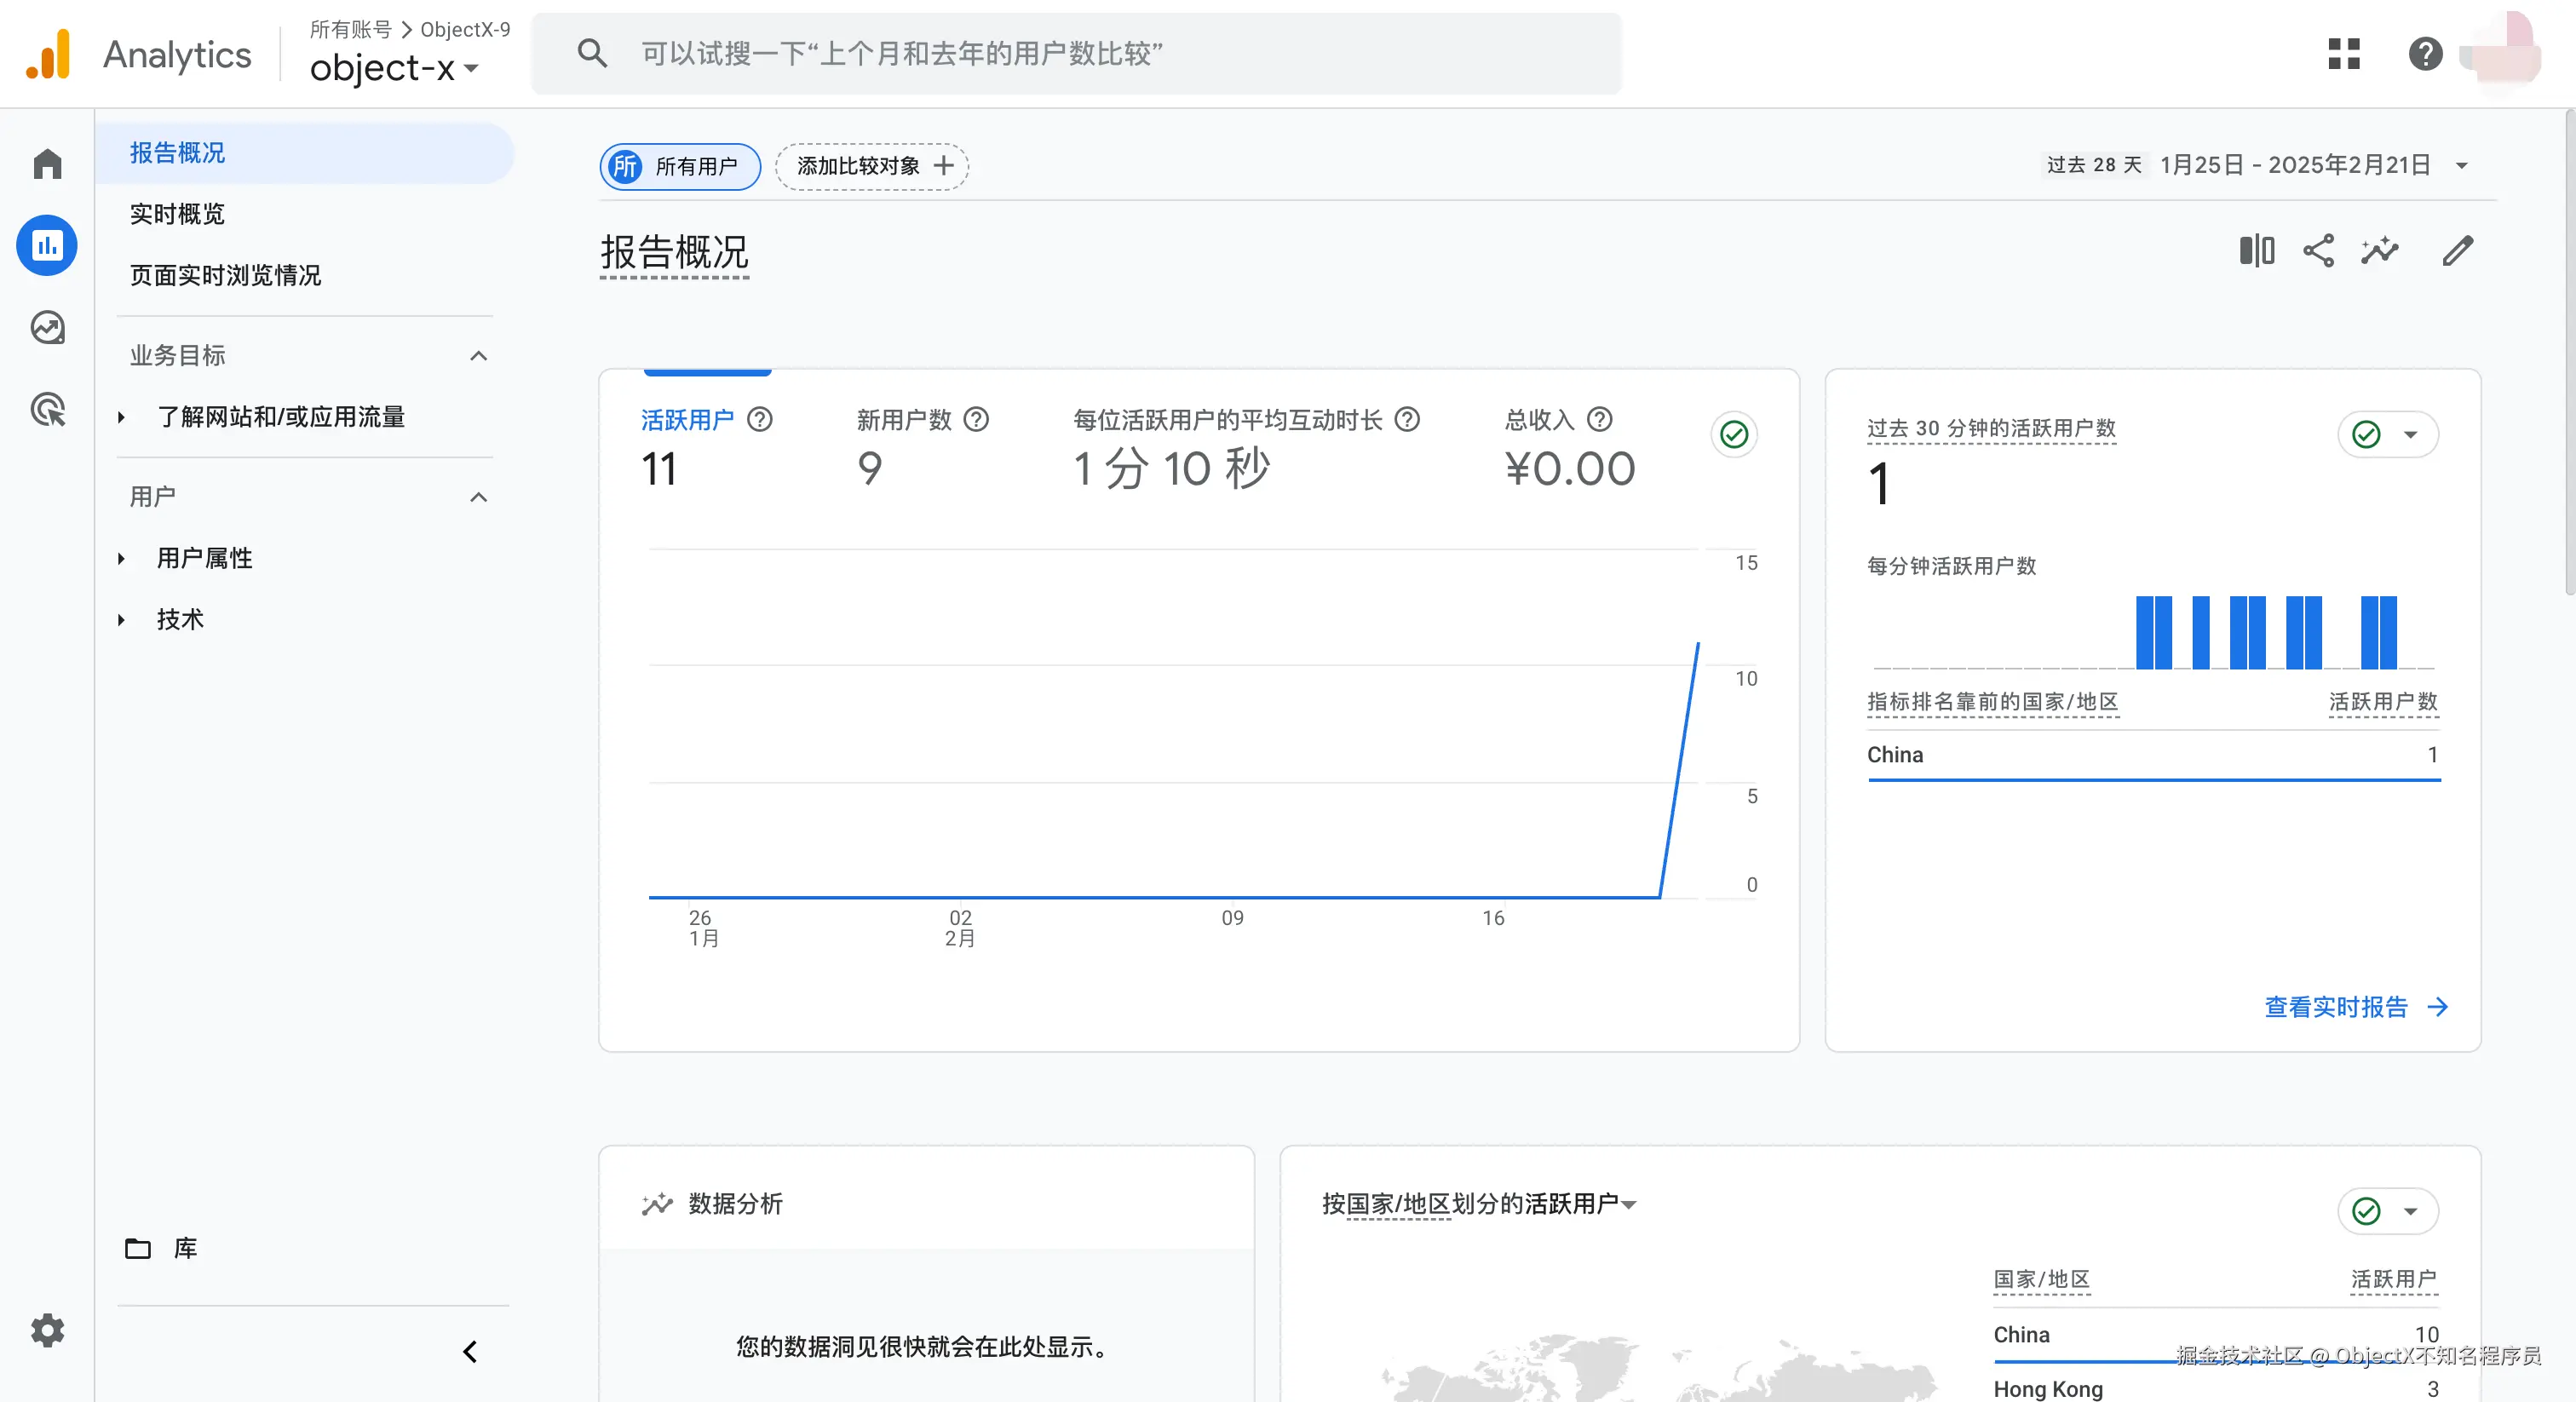Image resolution: width=2576 pixels, height=1402 pixels.
Task: Collapse the navigation panel with the arrow
Action: pos(470,1352)
